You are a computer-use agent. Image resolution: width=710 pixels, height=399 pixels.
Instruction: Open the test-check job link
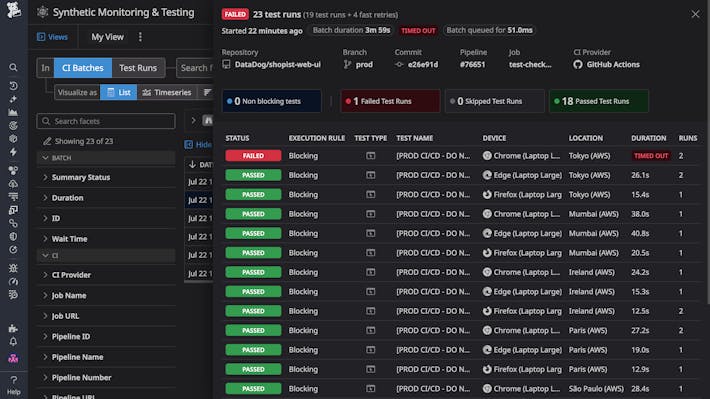(x=530, y=64)
